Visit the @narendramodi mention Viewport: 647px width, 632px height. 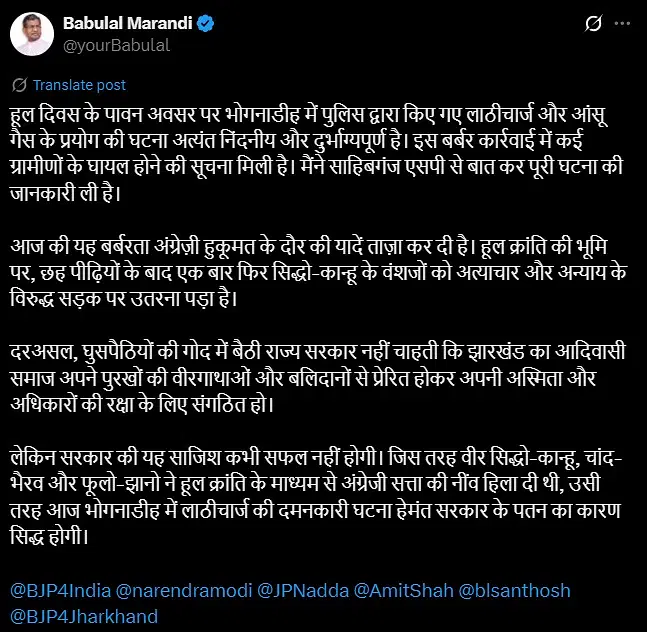pyautogui.click(x=184, y=591)
